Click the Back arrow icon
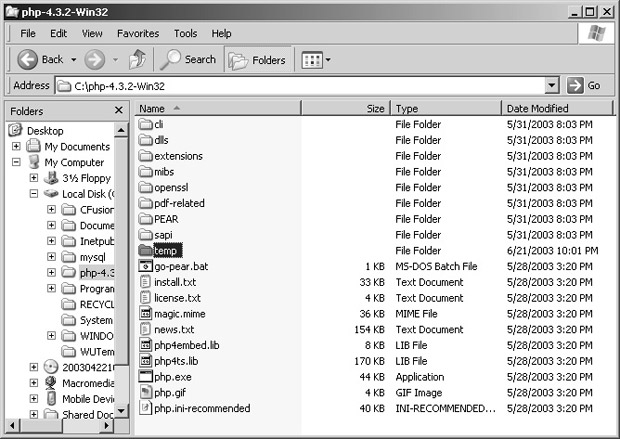620x439 pixels. pos(27,60)
